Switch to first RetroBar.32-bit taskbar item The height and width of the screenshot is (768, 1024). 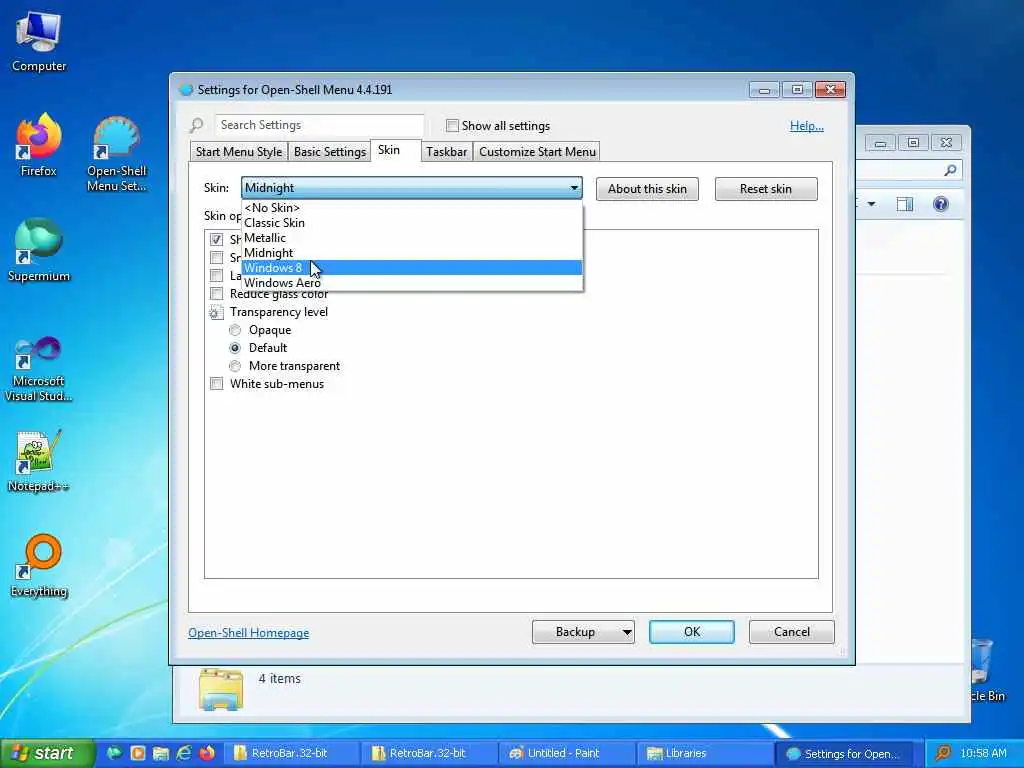click(292, 753)
